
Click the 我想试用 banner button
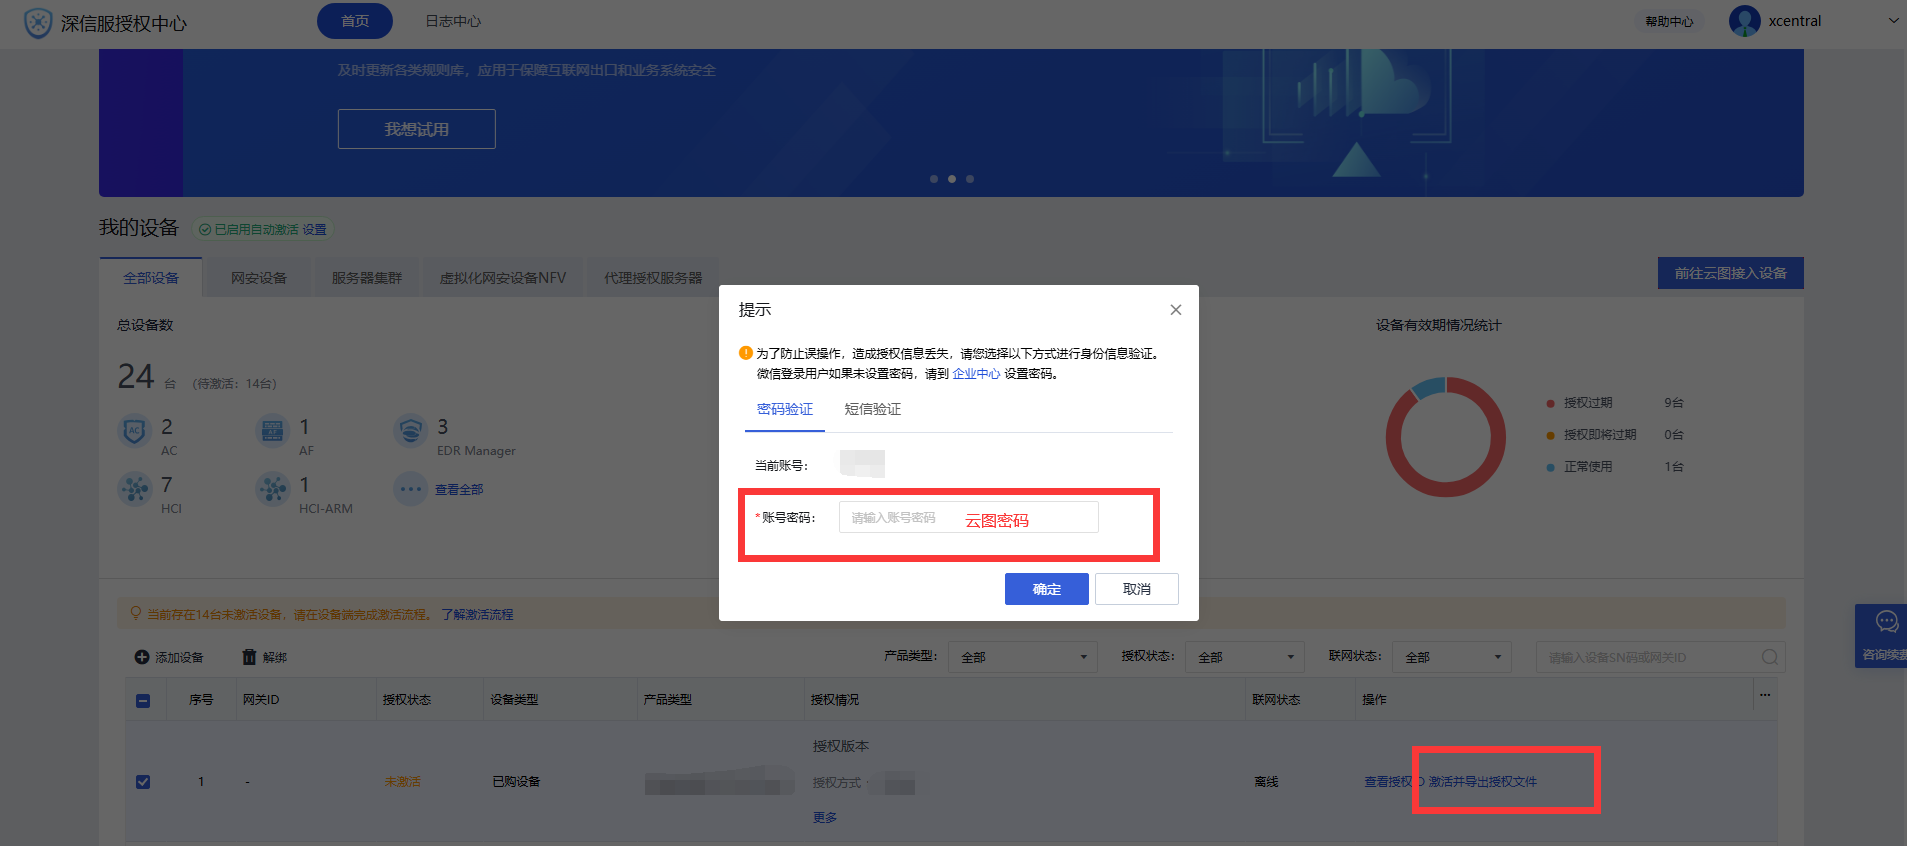tap(417, 129)
